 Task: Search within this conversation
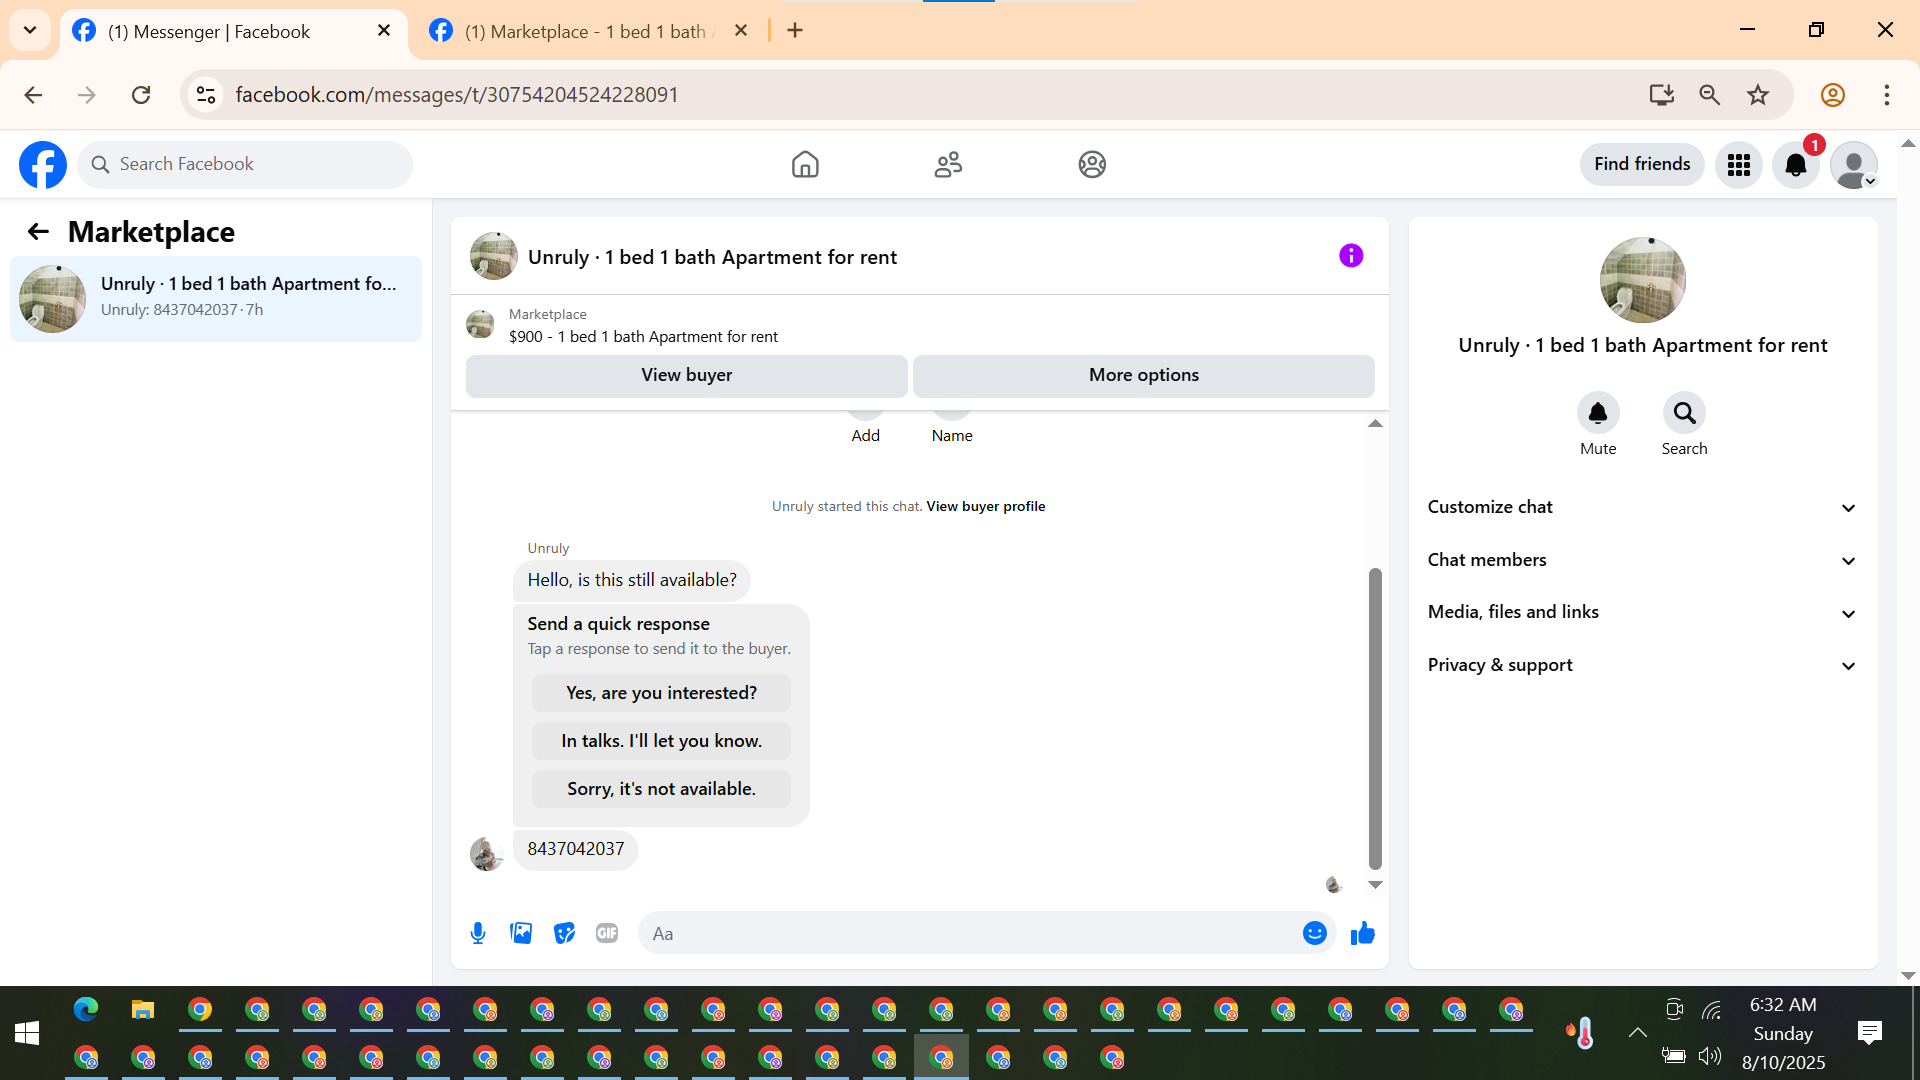click(x=1684, y=413)
